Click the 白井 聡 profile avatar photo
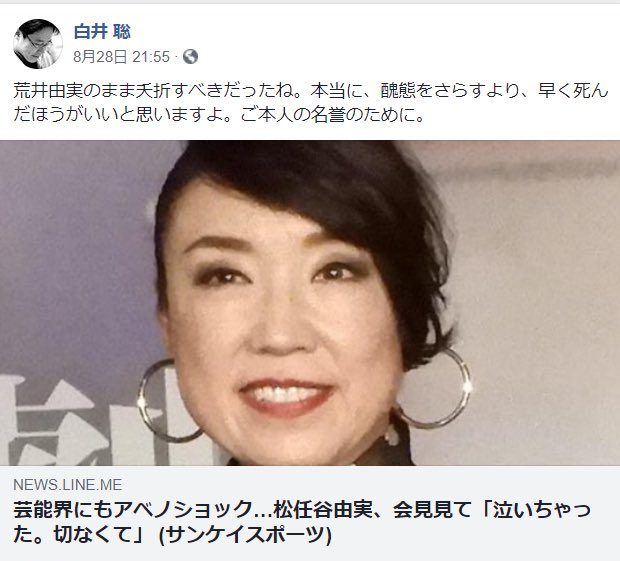Image resolution: width=620 pixels, height=561 pixels. pos(38,43)
